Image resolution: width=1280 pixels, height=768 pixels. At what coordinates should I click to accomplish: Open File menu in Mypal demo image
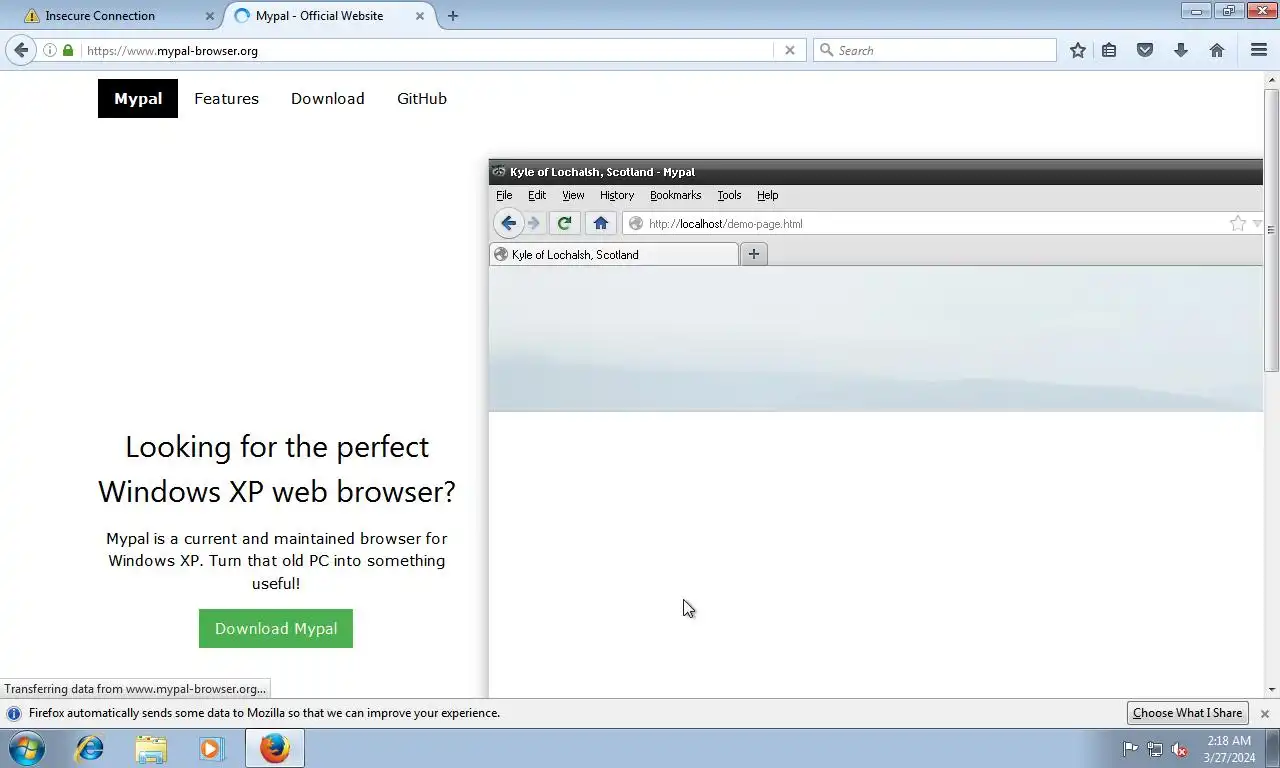[504, 195]
